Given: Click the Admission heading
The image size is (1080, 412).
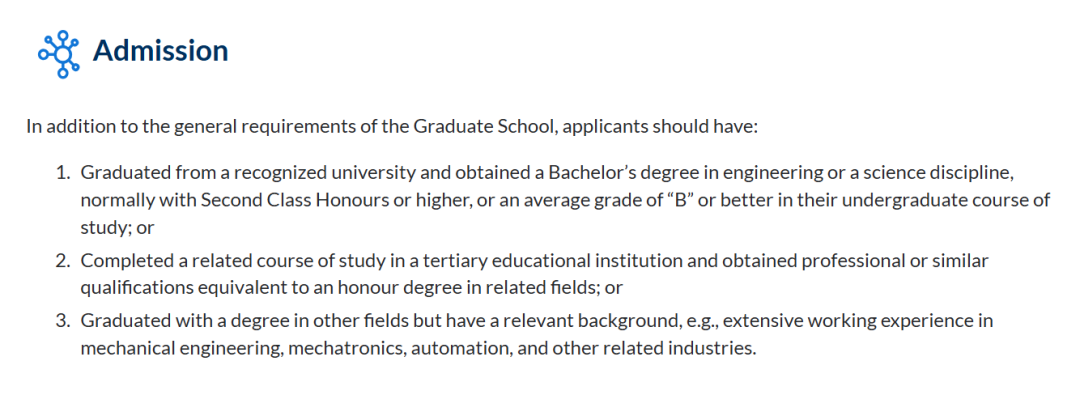Looking at the screenshot, I should pos(160,51).
